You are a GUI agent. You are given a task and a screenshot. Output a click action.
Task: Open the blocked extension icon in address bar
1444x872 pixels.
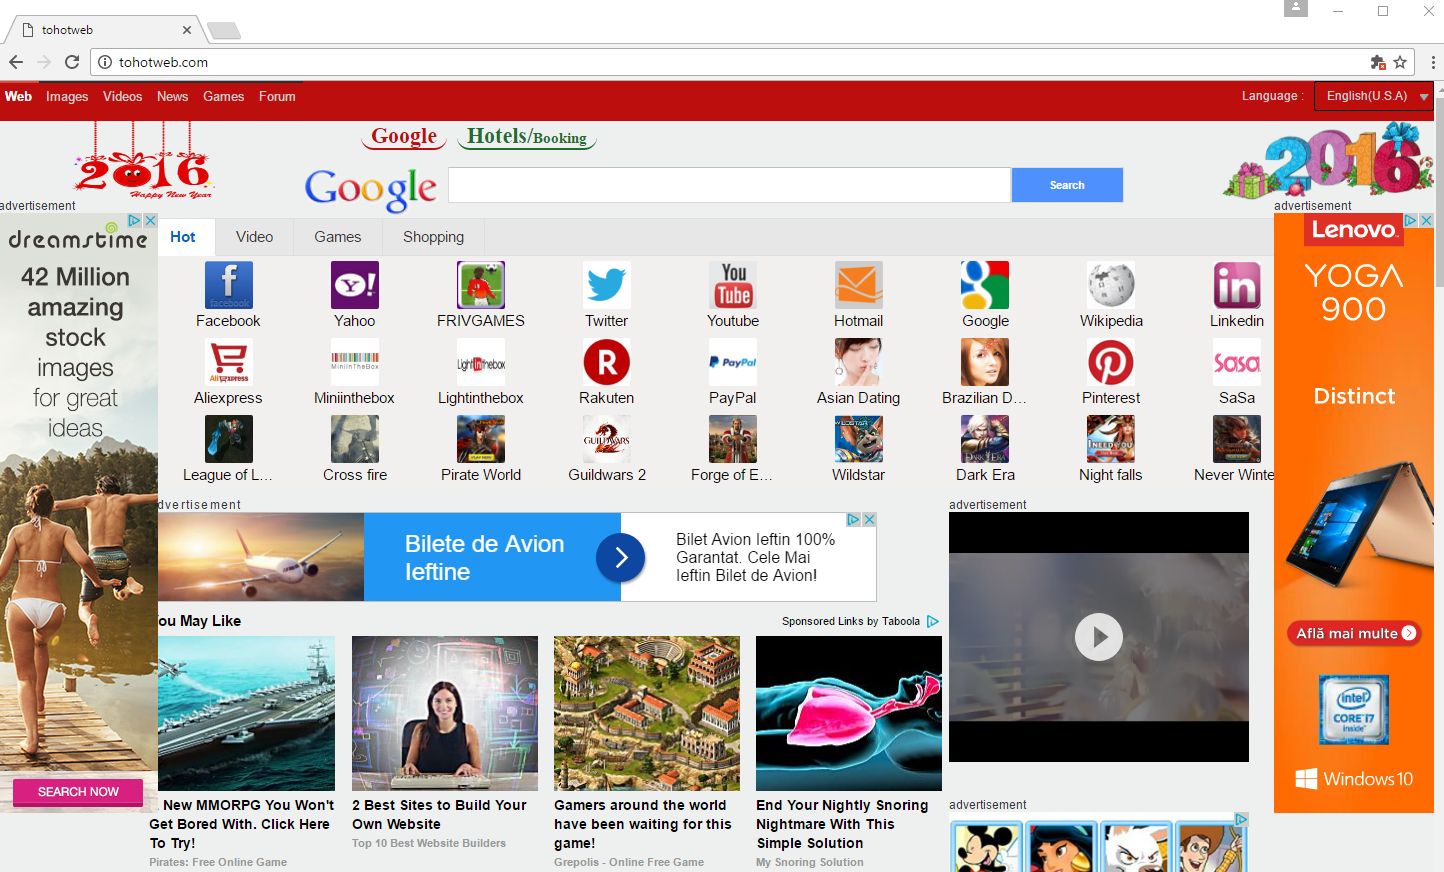[x=1378, y=62]
